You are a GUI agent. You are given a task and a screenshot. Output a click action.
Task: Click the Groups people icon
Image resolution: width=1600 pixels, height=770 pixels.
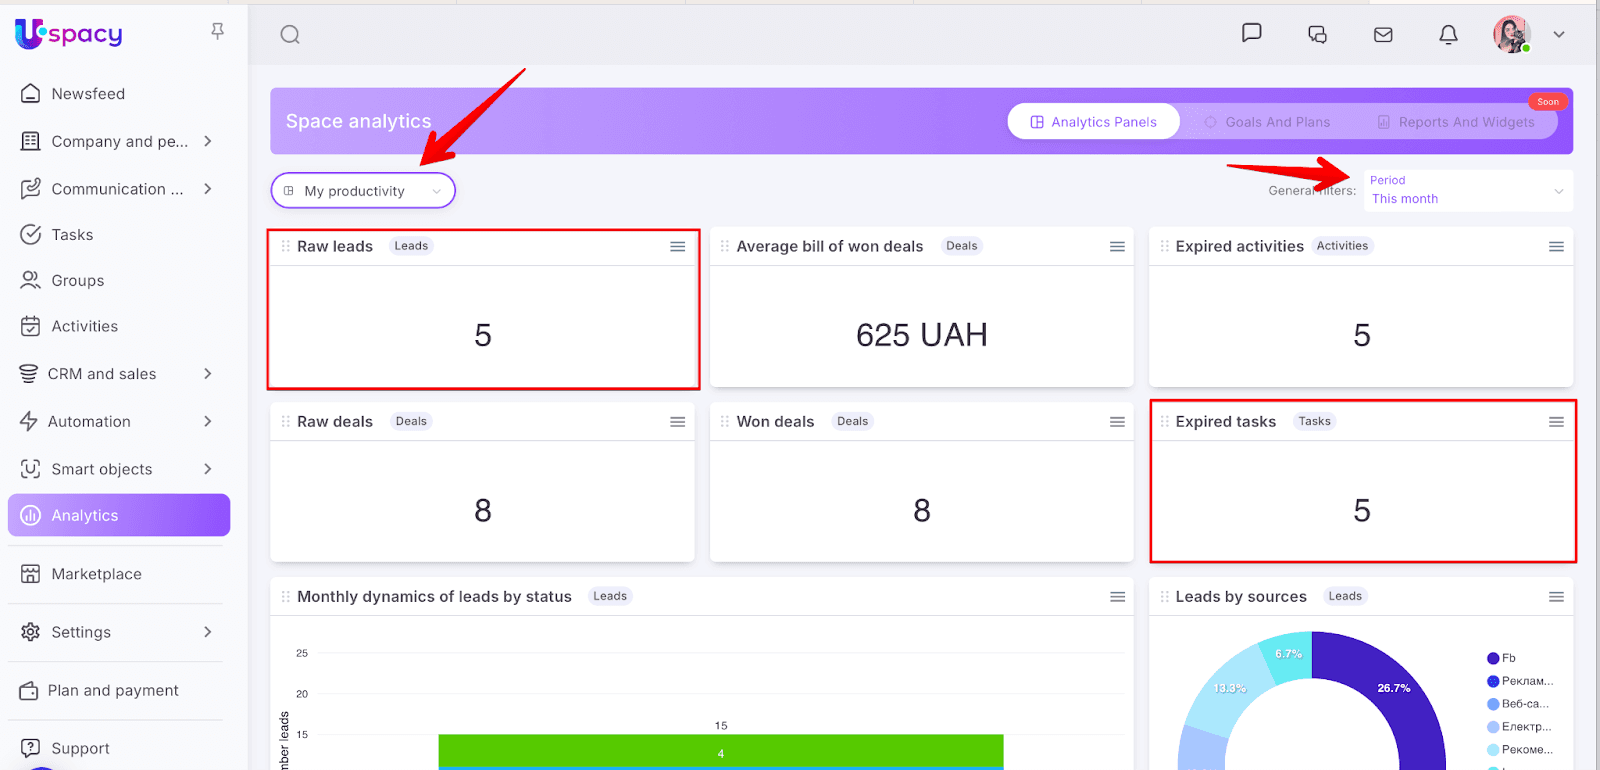[31, 280]
